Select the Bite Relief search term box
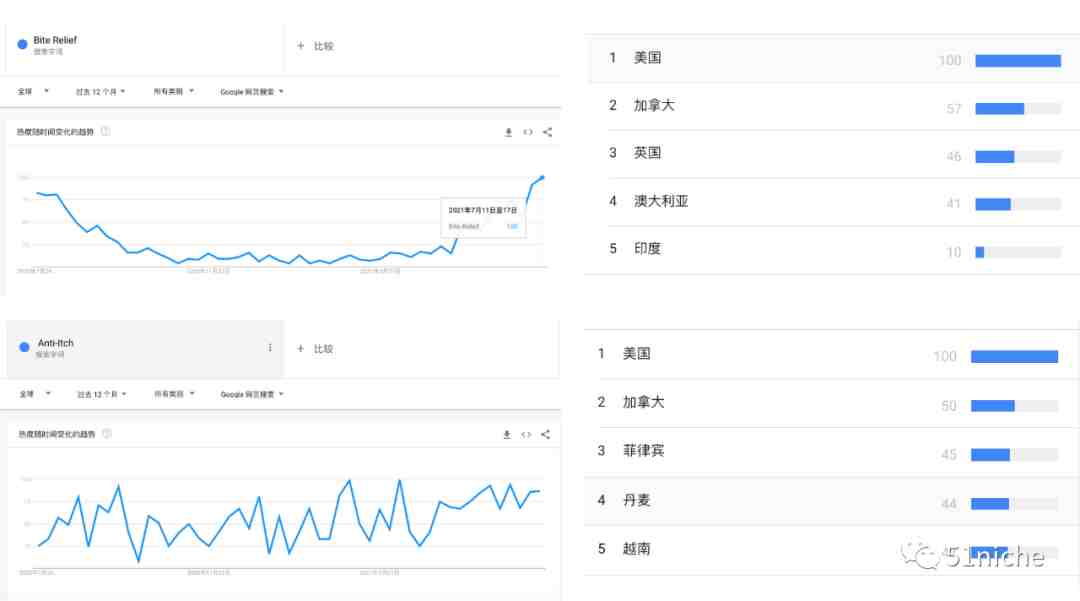 click(145, 46)
